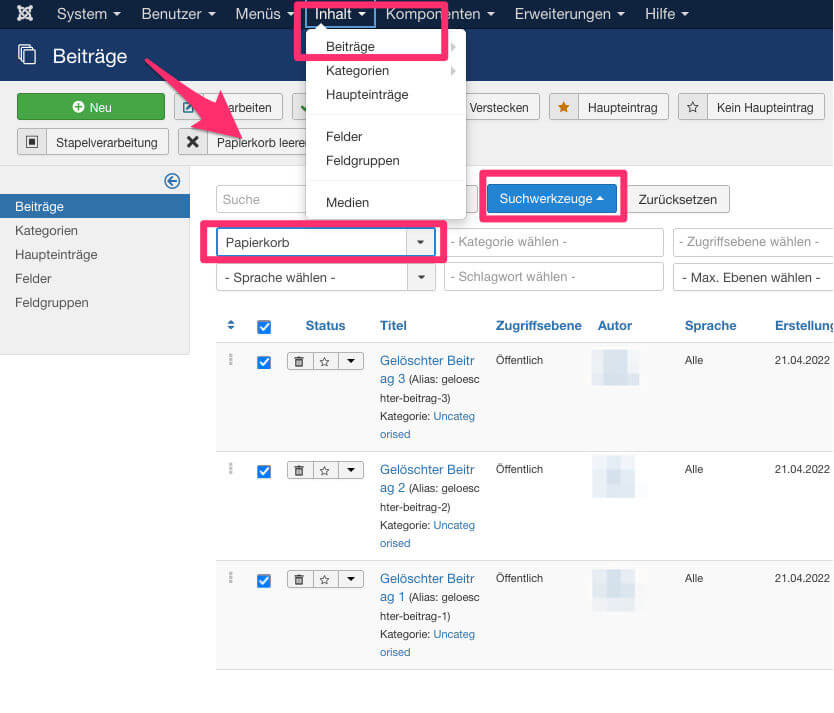Select Medien from the Inhalt menu
Image resolution: width=834 pixels, height=713 pixels.
point(347,202)
